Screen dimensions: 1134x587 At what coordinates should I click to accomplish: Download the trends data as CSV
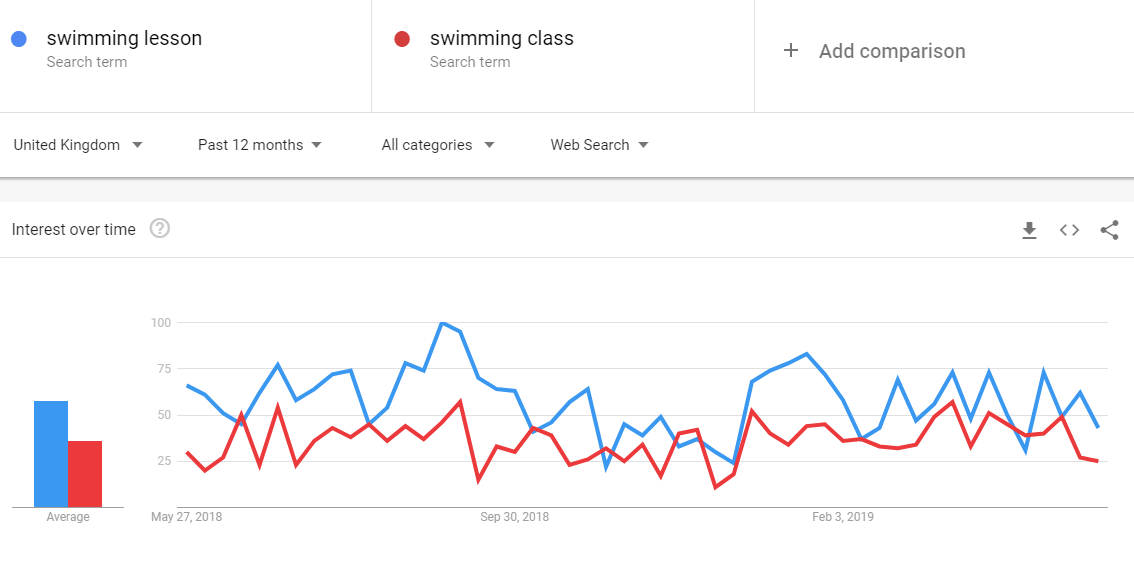(x=1029, y=230)
